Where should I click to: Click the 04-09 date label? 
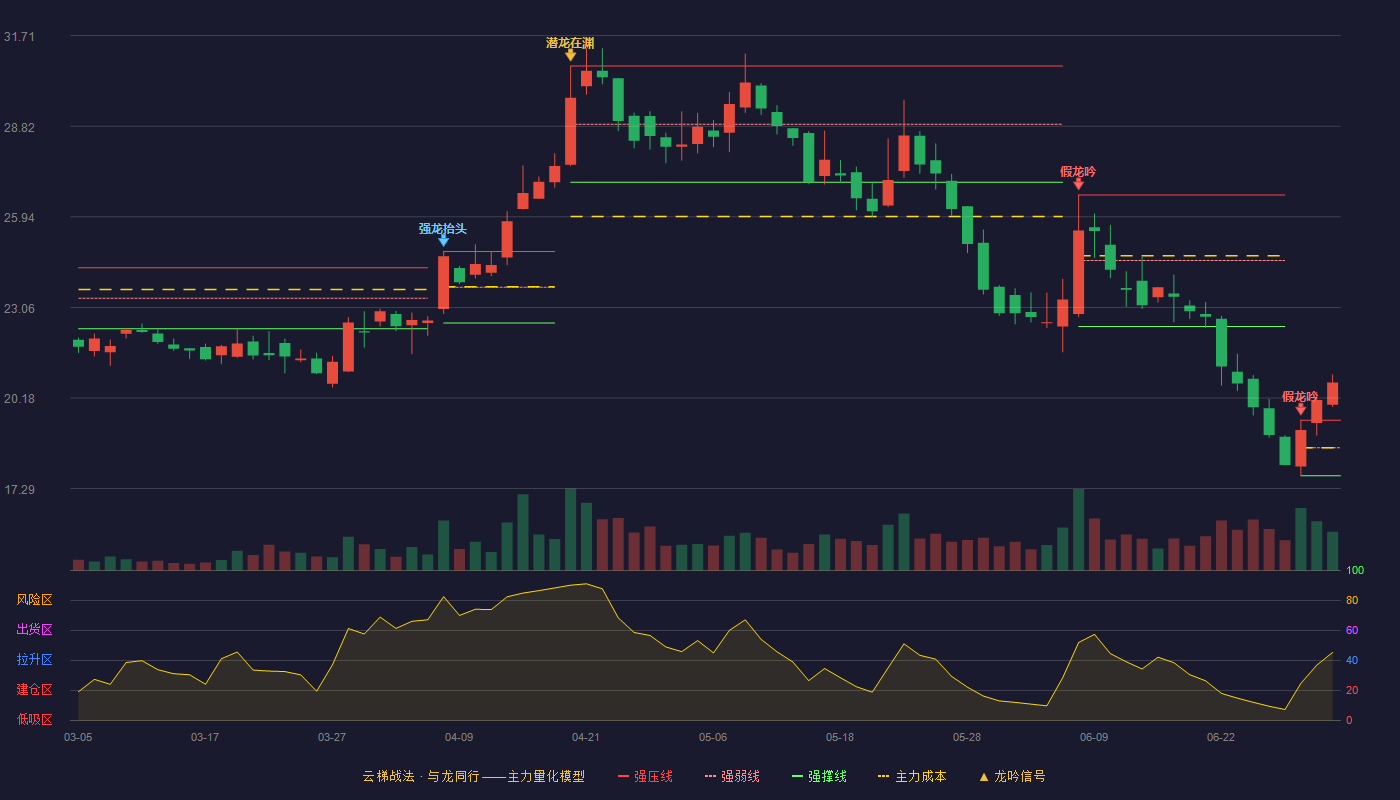click(459, 737)
